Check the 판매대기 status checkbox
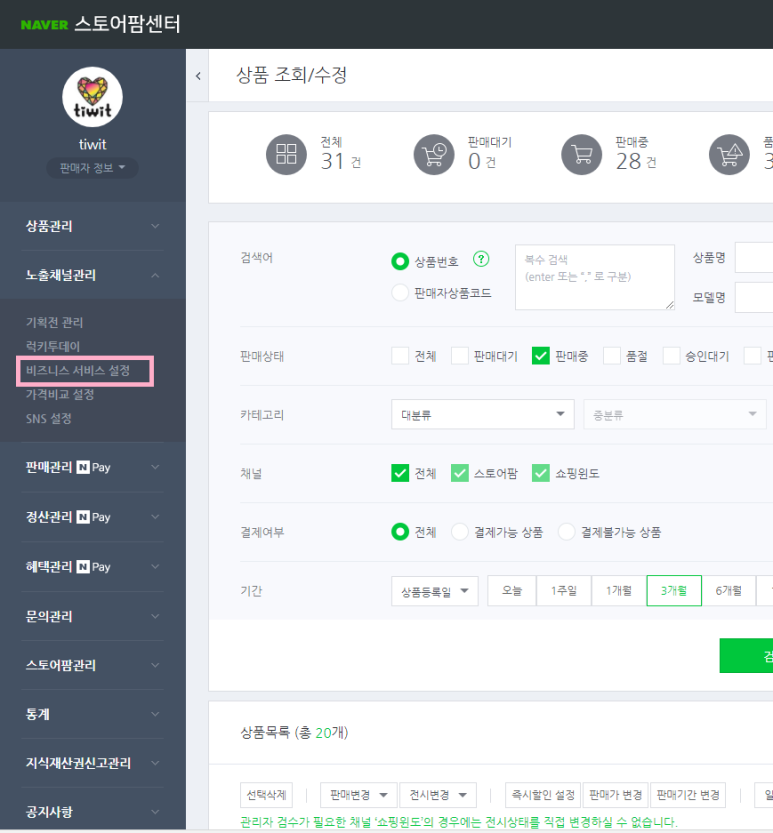The width and height of the screenshot is (773, 833). pyautogui.click(x=460, y=356)
